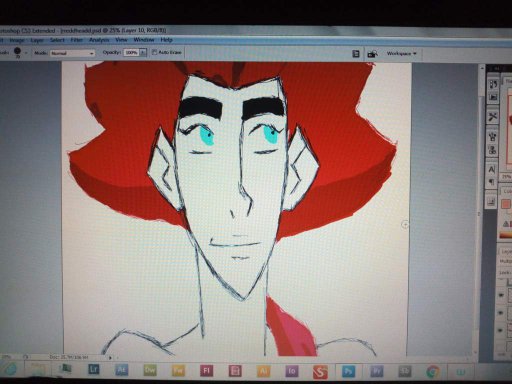The height and width of the screenshot is (384, 512).
Task: Open the Workspace dropdown menu
Action: point(402,53)
